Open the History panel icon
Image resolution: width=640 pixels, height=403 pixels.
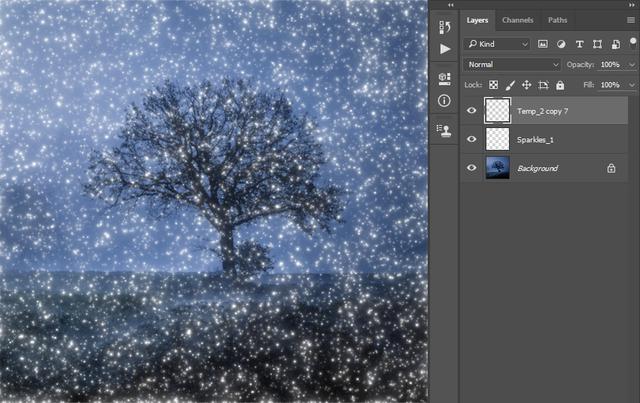click(444, 27)
